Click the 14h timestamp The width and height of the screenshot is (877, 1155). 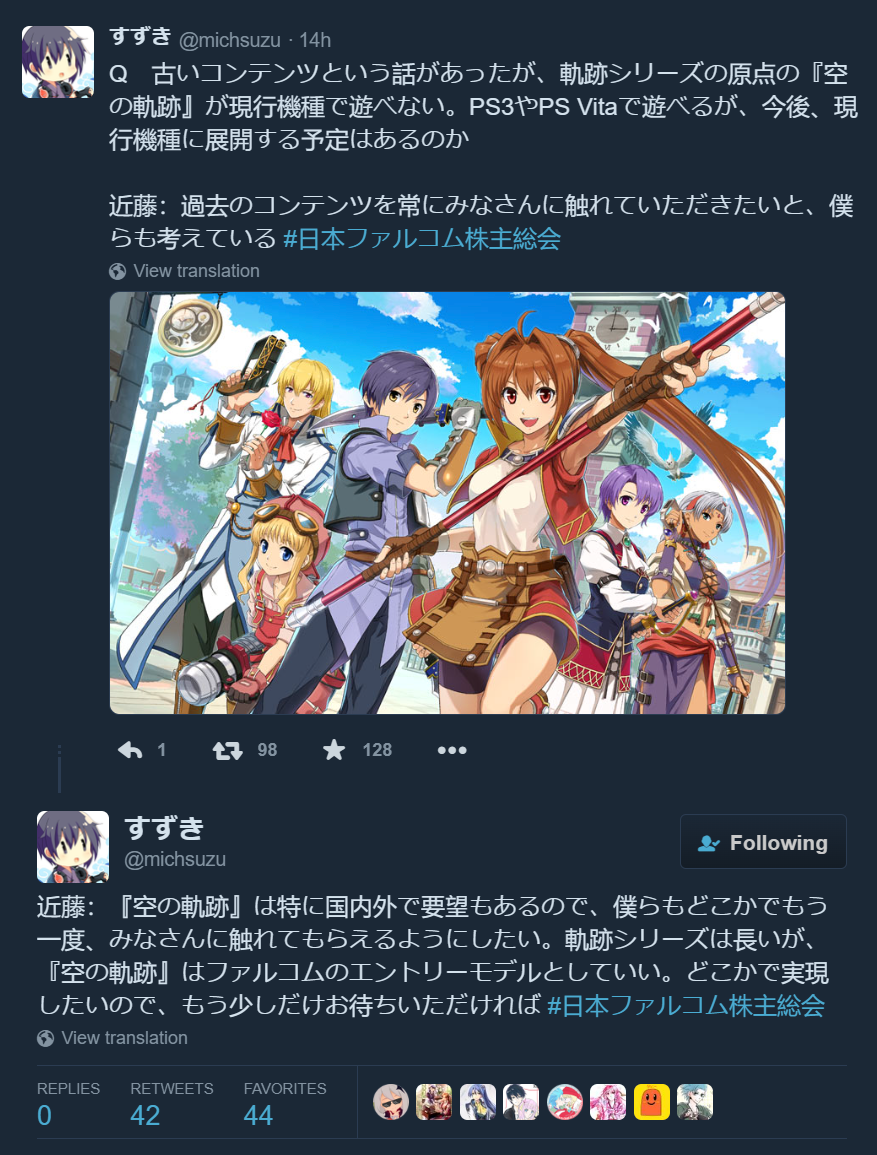tap(315, 40)
